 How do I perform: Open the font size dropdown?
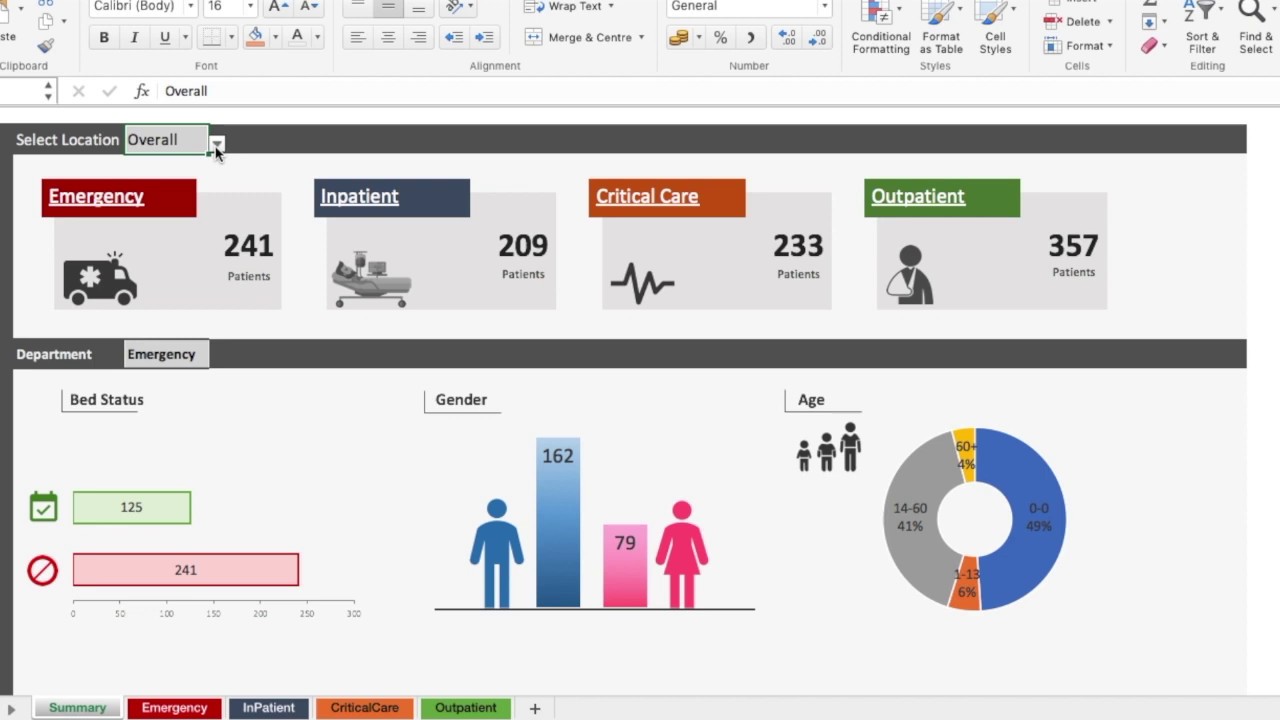(x=250, y=7)
